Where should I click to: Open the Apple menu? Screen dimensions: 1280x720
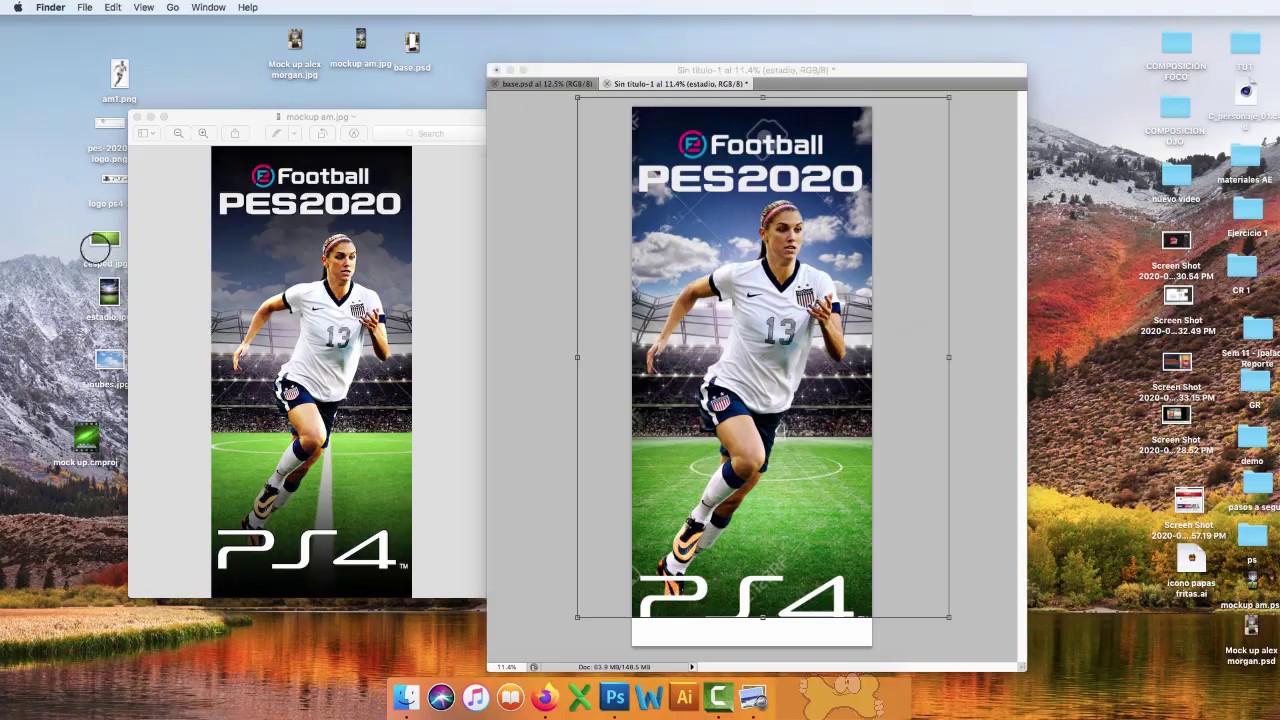(17, 7)
